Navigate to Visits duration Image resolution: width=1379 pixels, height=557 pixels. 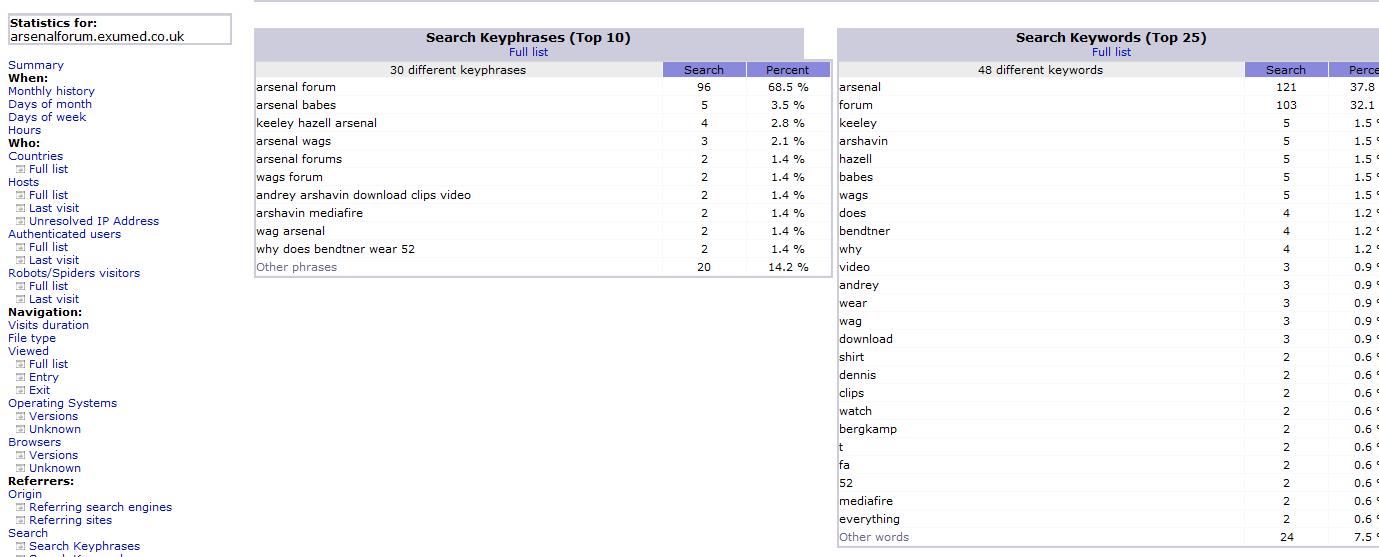point(48,325)
